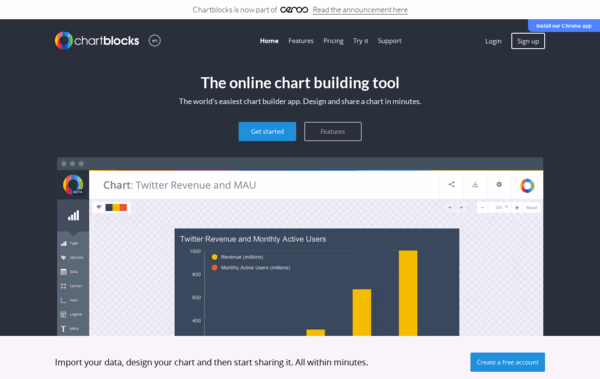Click chart title Twitter Revenue and Monthly Active Users

253,239
